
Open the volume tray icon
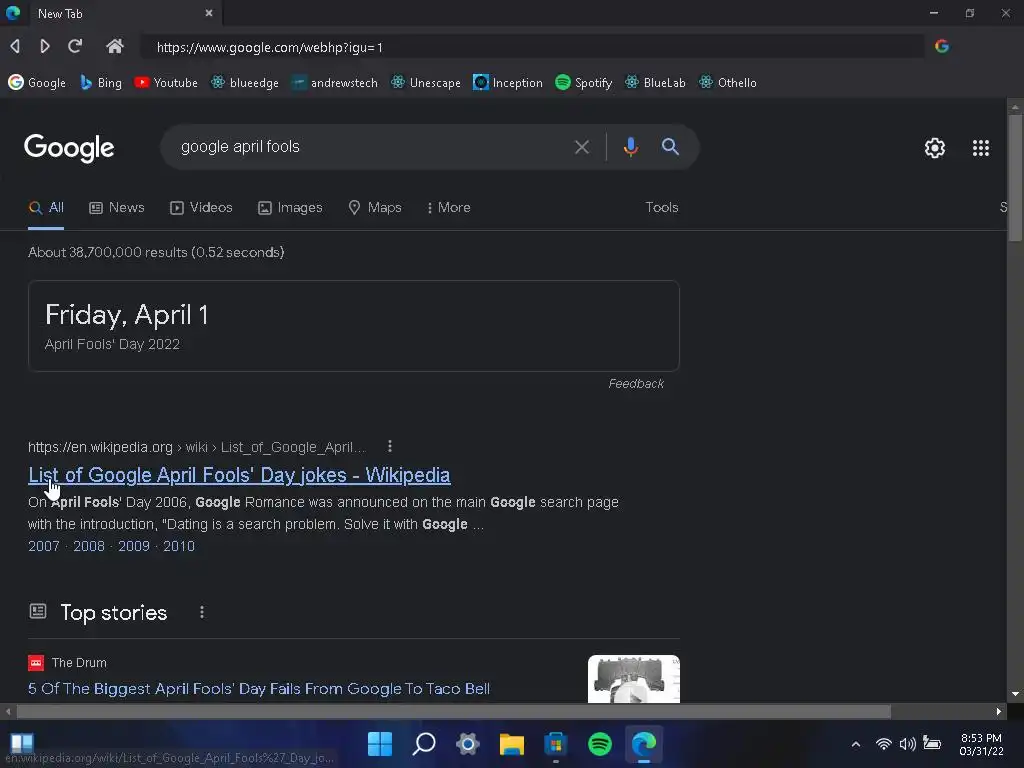point(907,744)
